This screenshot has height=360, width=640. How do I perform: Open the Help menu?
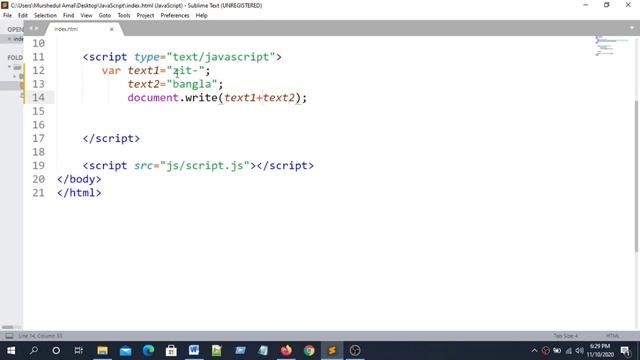click(x=202, y=16)
